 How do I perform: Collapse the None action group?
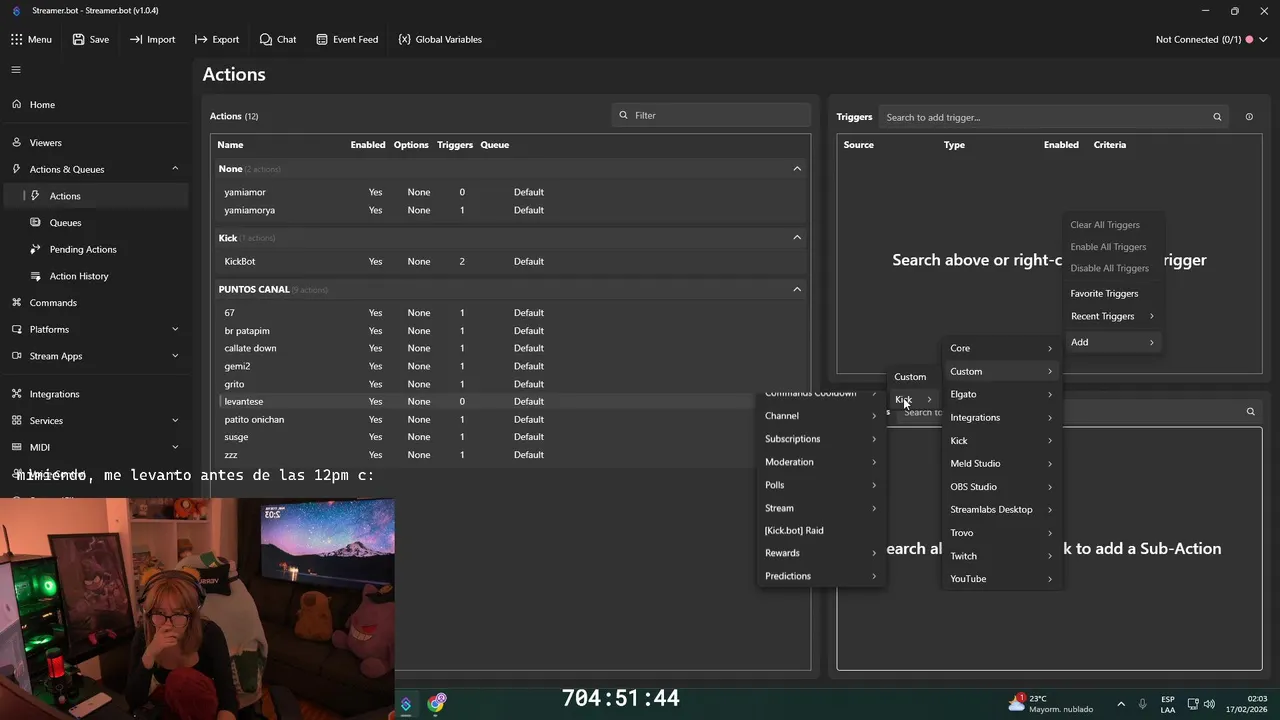(797, 169)
